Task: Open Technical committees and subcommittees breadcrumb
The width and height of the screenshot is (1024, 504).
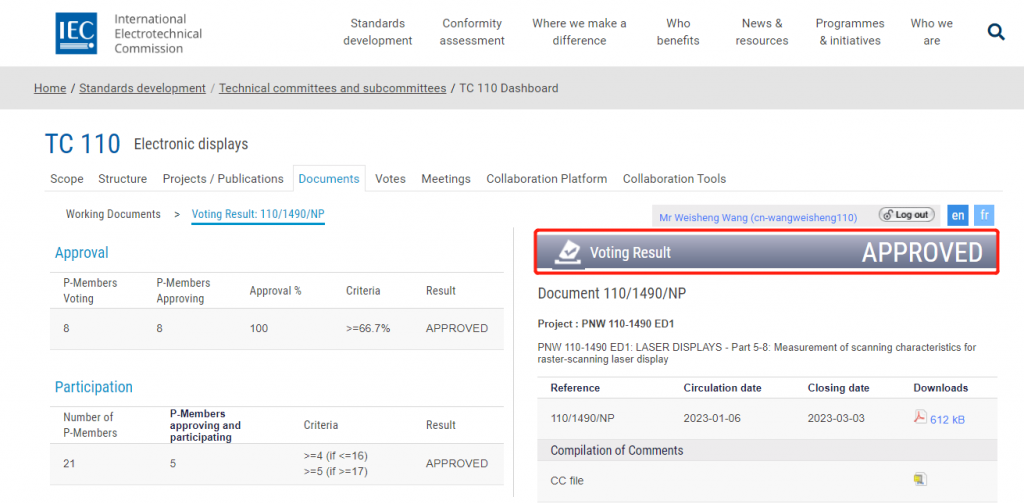Action: (x=332, y=88)
